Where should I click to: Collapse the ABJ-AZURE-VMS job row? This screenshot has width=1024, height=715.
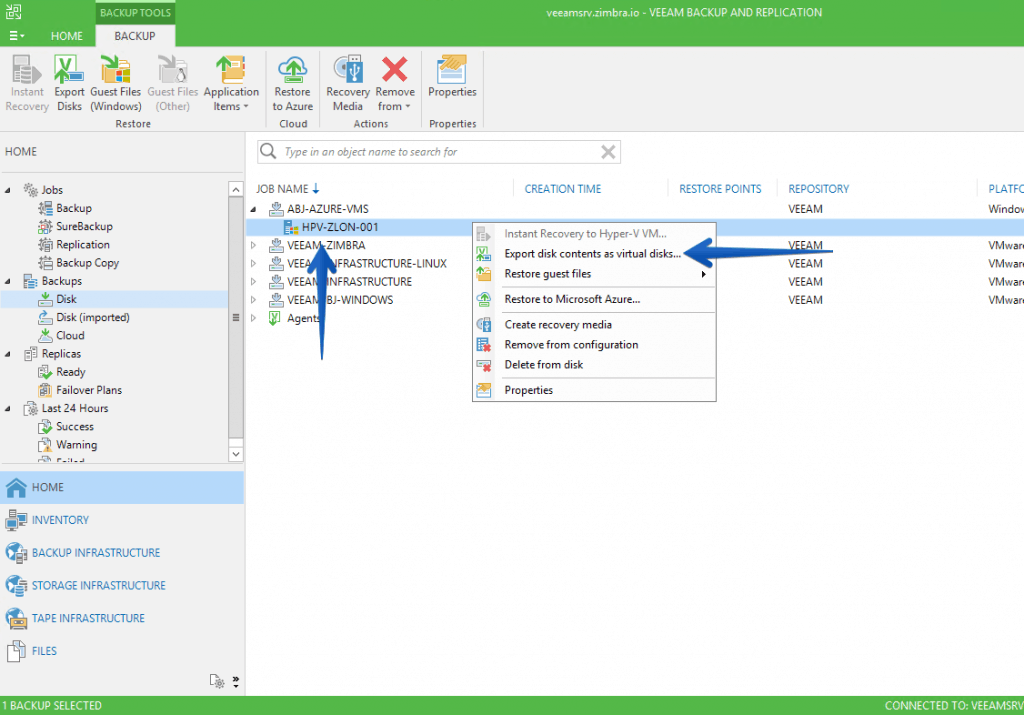coord(253,209)
